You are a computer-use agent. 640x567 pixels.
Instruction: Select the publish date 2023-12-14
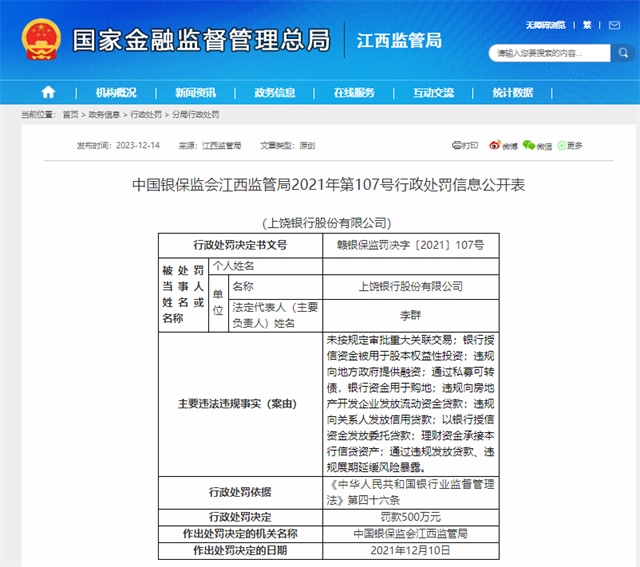point(138,145)
